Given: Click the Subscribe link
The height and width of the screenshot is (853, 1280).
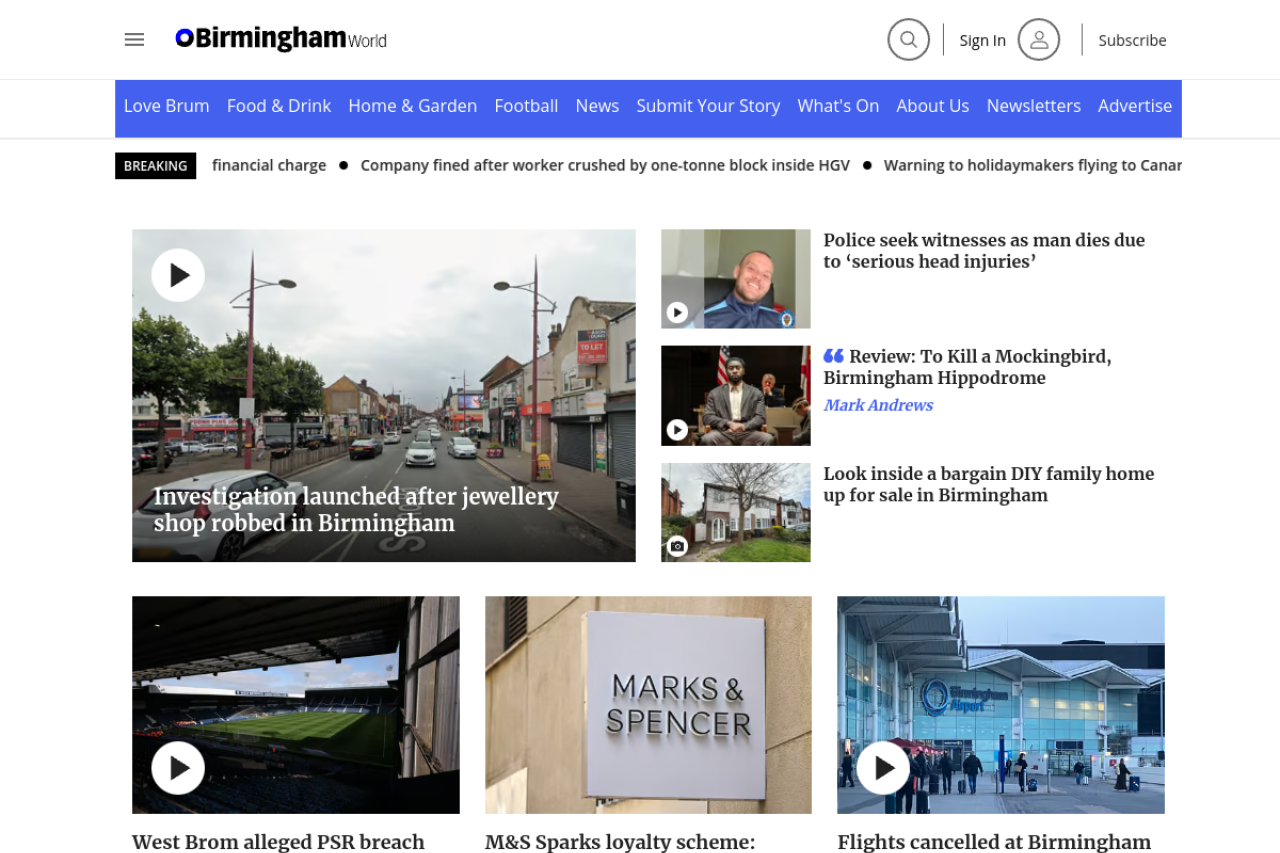Looking at the screenshot, I should click(1132, 40).
